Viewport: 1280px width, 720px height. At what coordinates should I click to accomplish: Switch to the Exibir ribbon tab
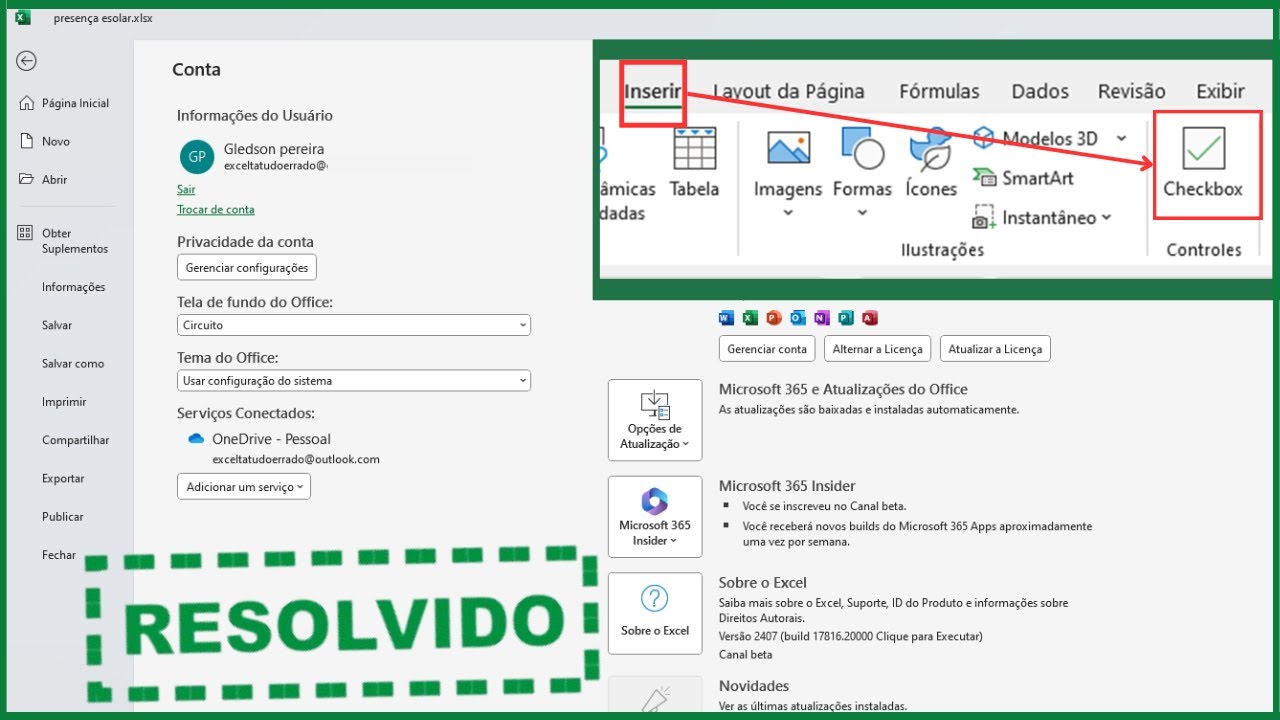[1220, 92]
